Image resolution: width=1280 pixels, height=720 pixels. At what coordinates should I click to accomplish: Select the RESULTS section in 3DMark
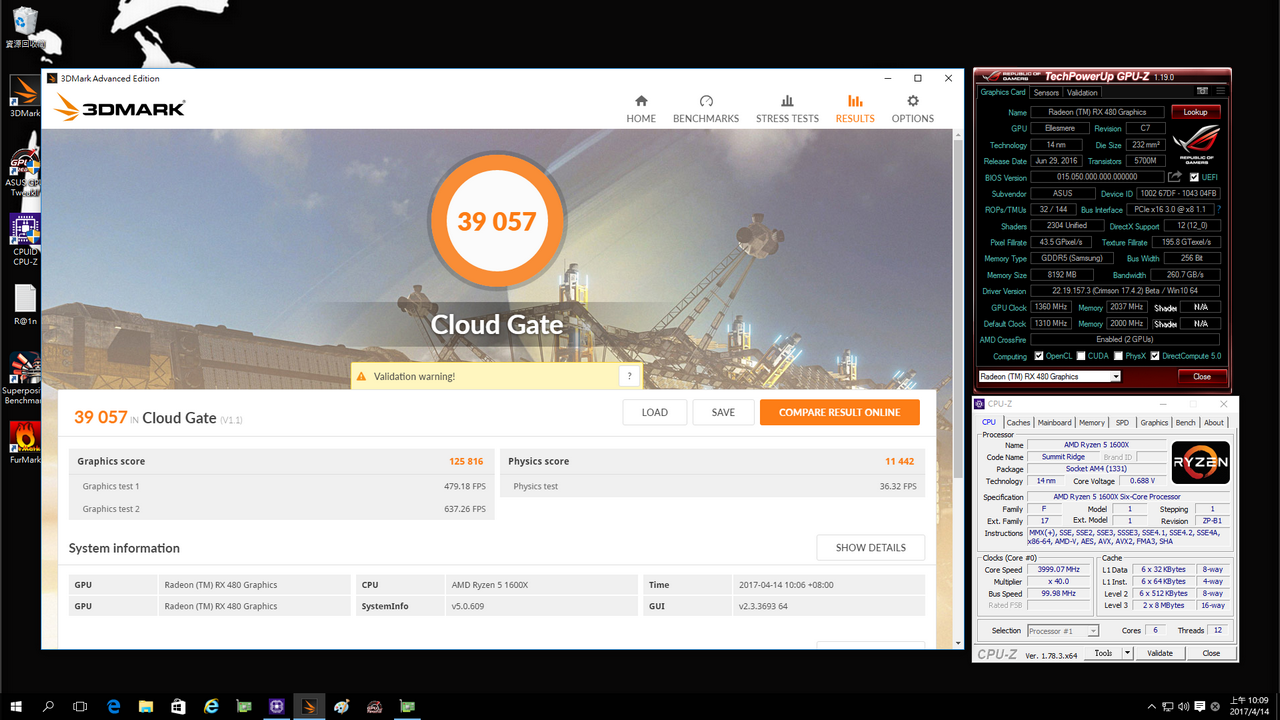click(x=855, y=109)
